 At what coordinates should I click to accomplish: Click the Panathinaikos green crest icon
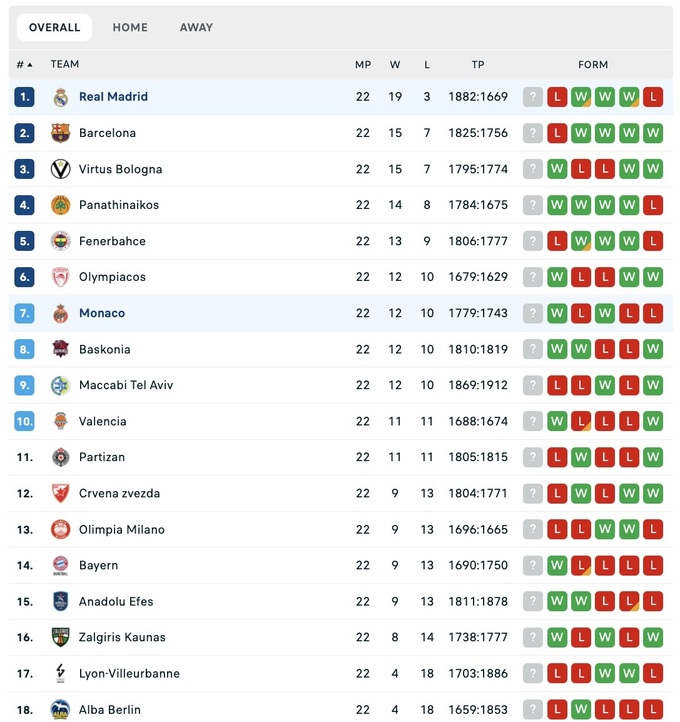pos(61,205)
